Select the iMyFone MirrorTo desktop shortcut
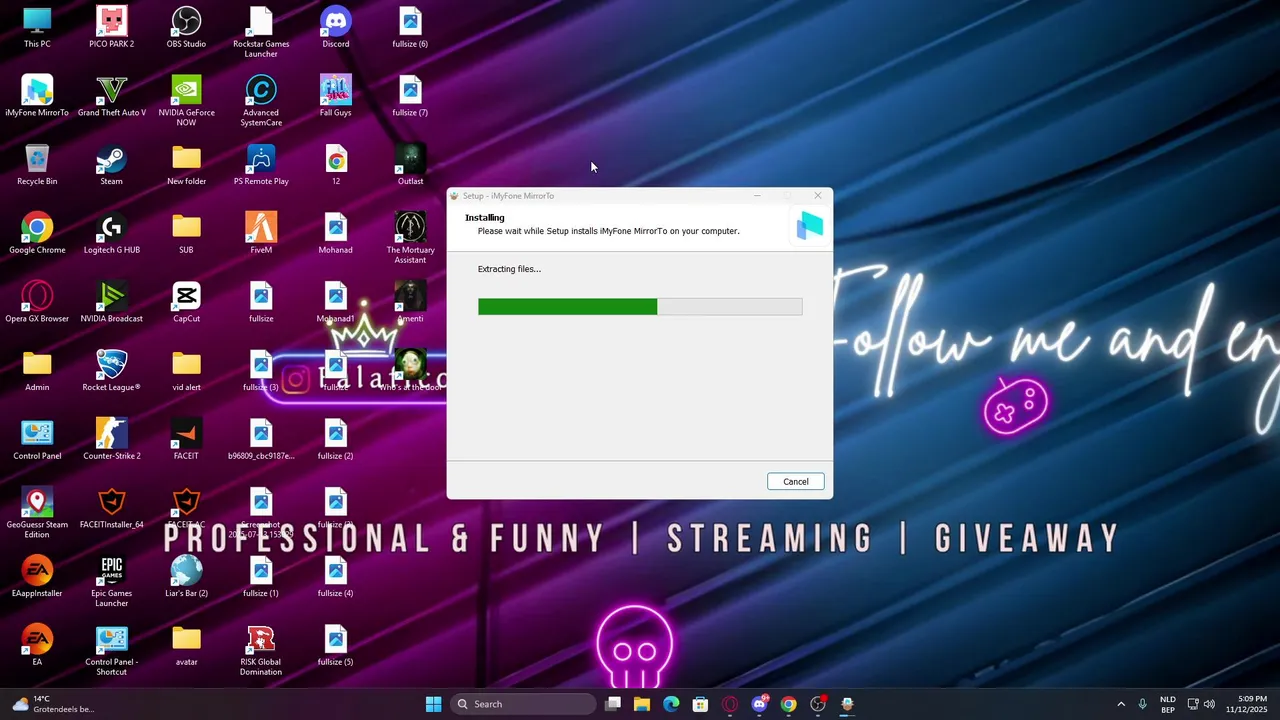1280x720 pixels. pyautogui.click(x=37, y=97)
